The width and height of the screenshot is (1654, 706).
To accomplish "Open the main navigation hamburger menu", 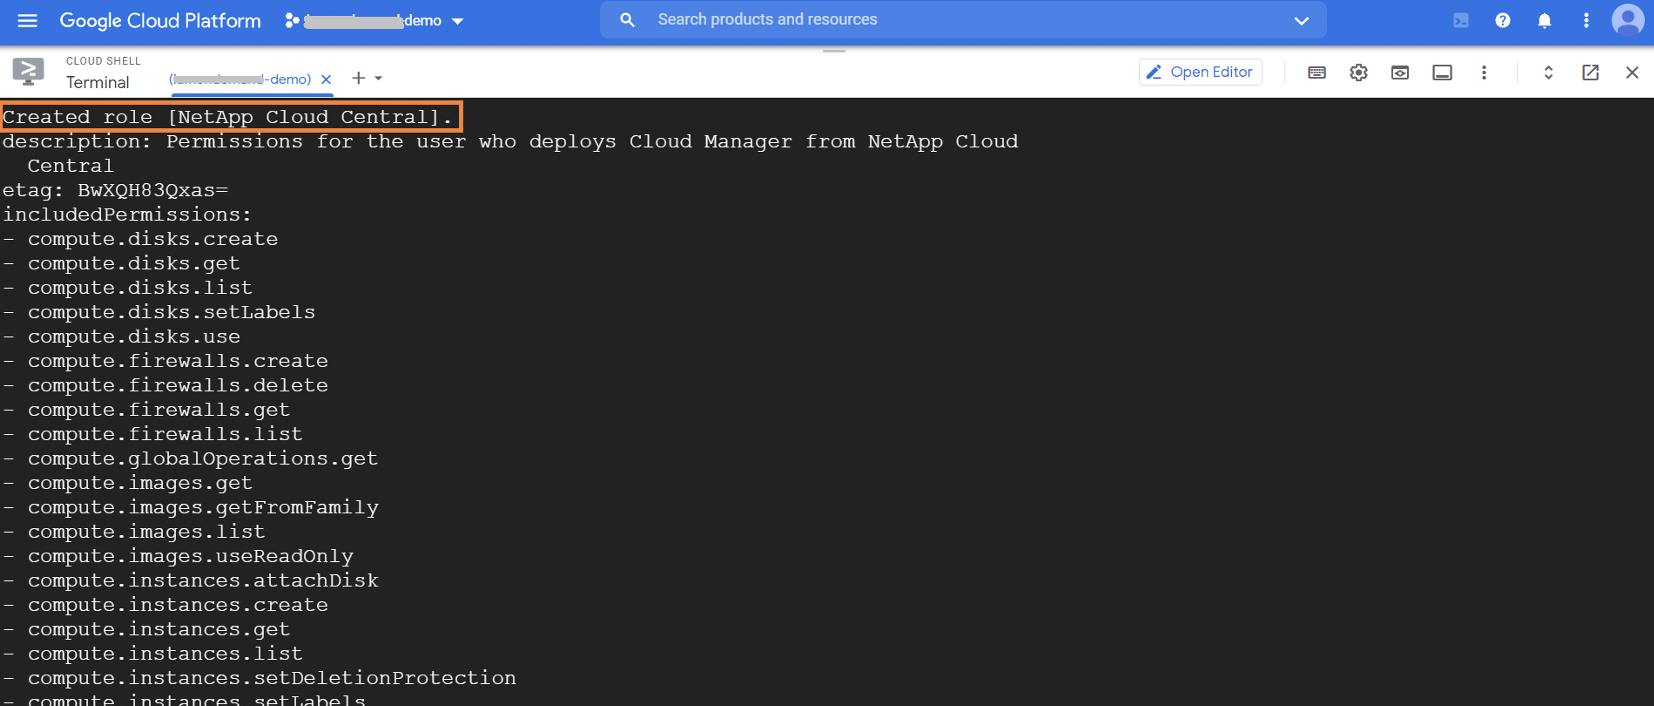I will coord(27,20).
